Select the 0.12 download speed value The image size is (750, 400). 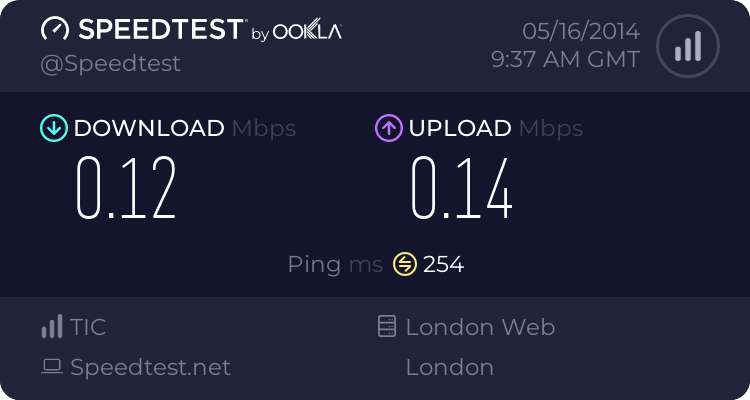(x=127, y=188)
